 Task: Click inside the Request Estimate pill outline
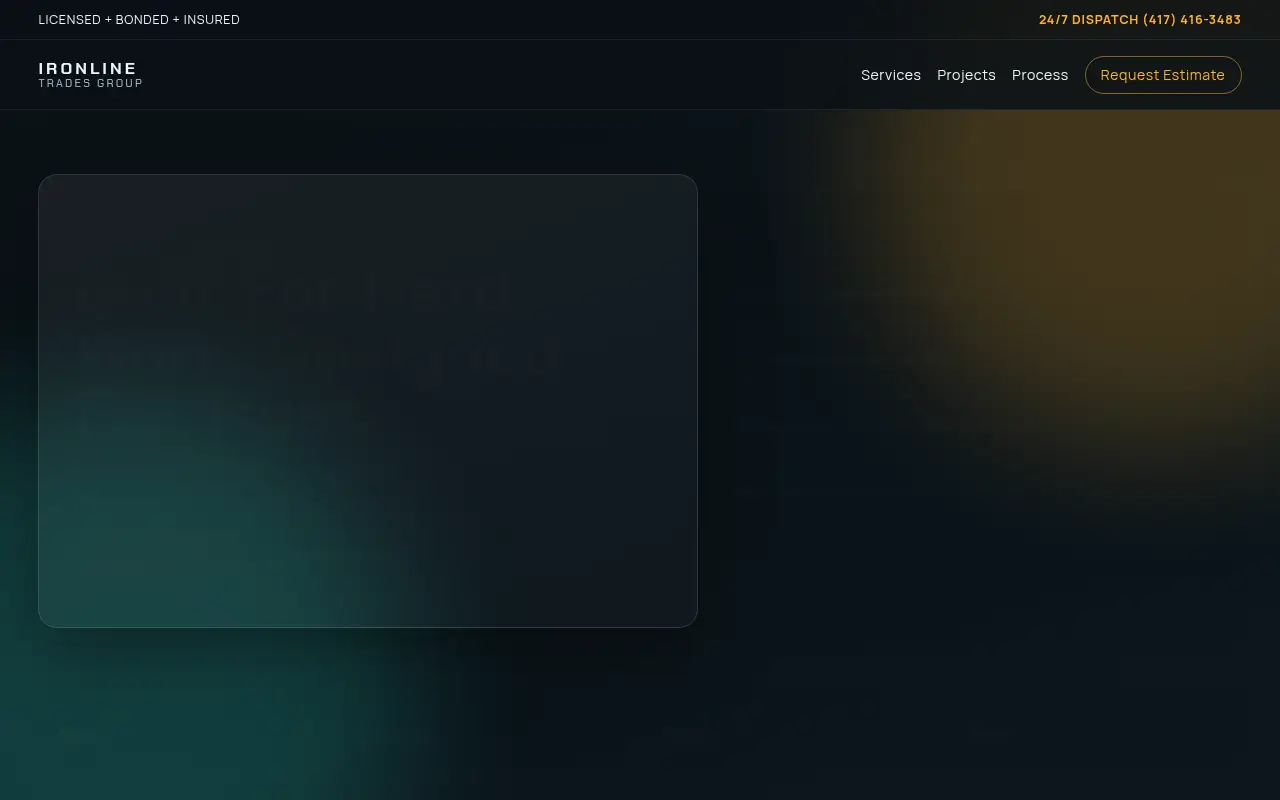[1162, 75]
